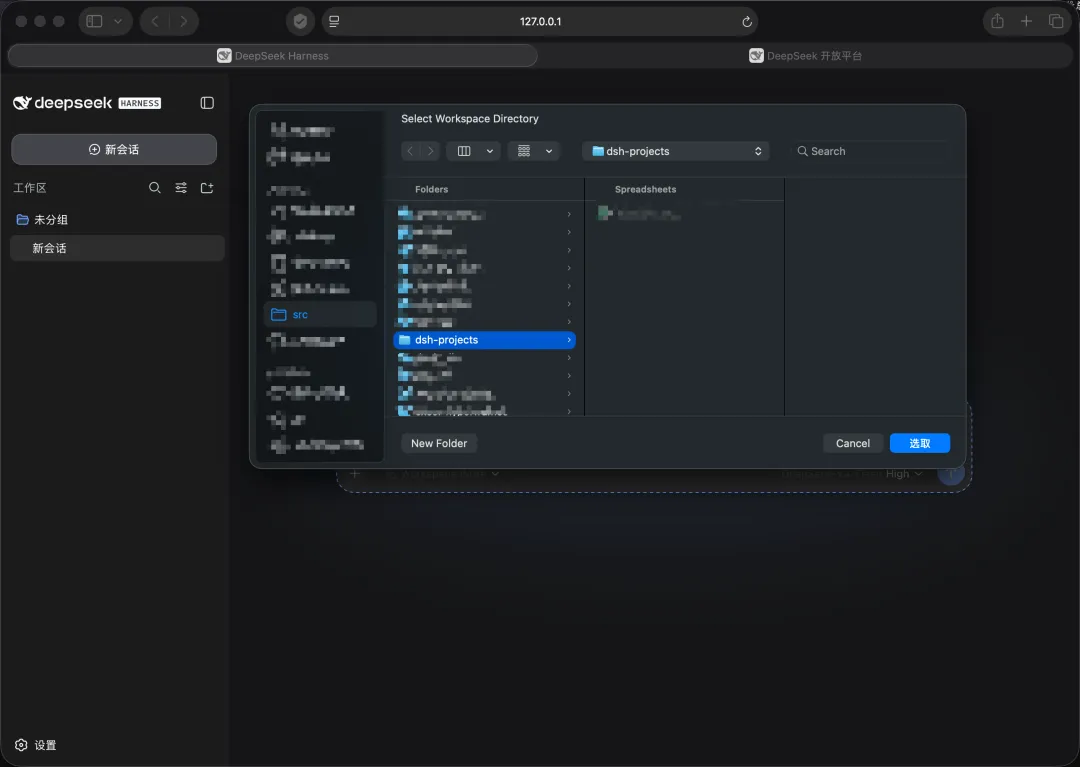
Task: Collapse the DeepSeek sidebar panel icon
Action: [x=207, y=103]
